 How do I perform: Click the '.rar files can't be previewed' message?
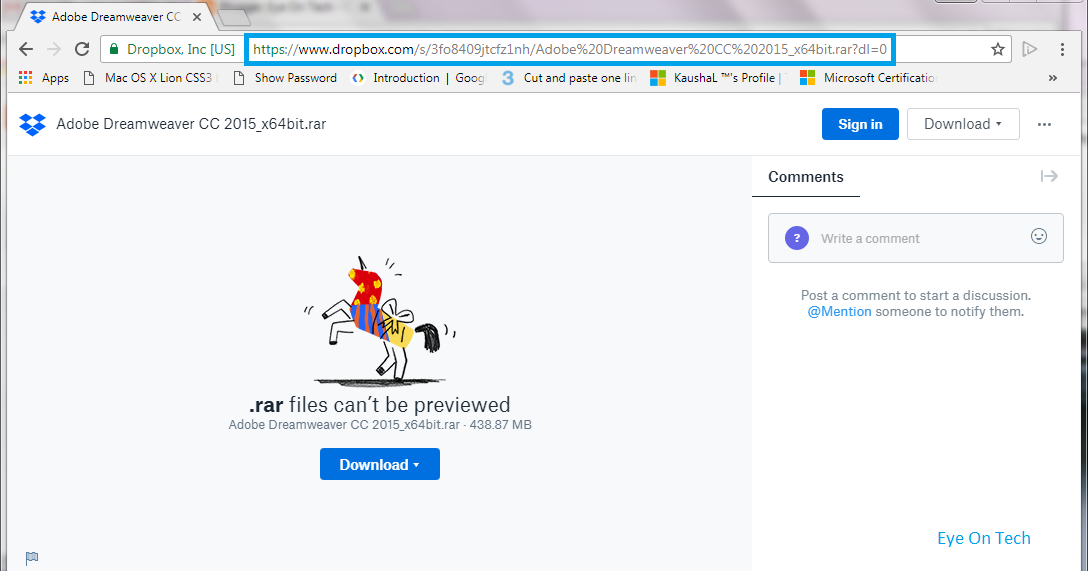click(380, 404)
